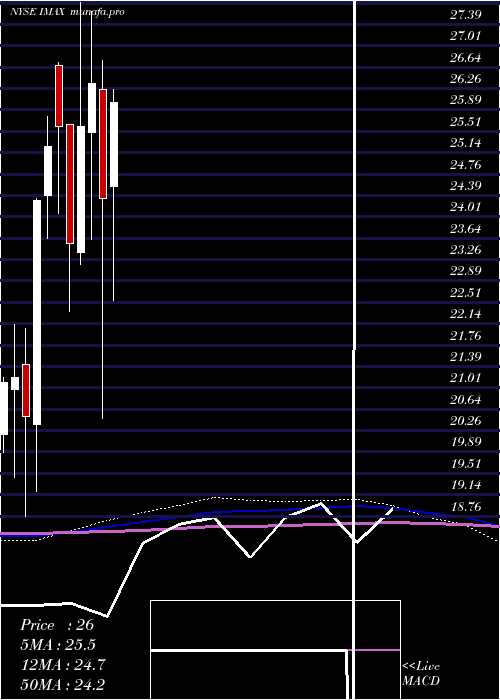
Task: Click the price label 20.26
Action: point(465,421)
